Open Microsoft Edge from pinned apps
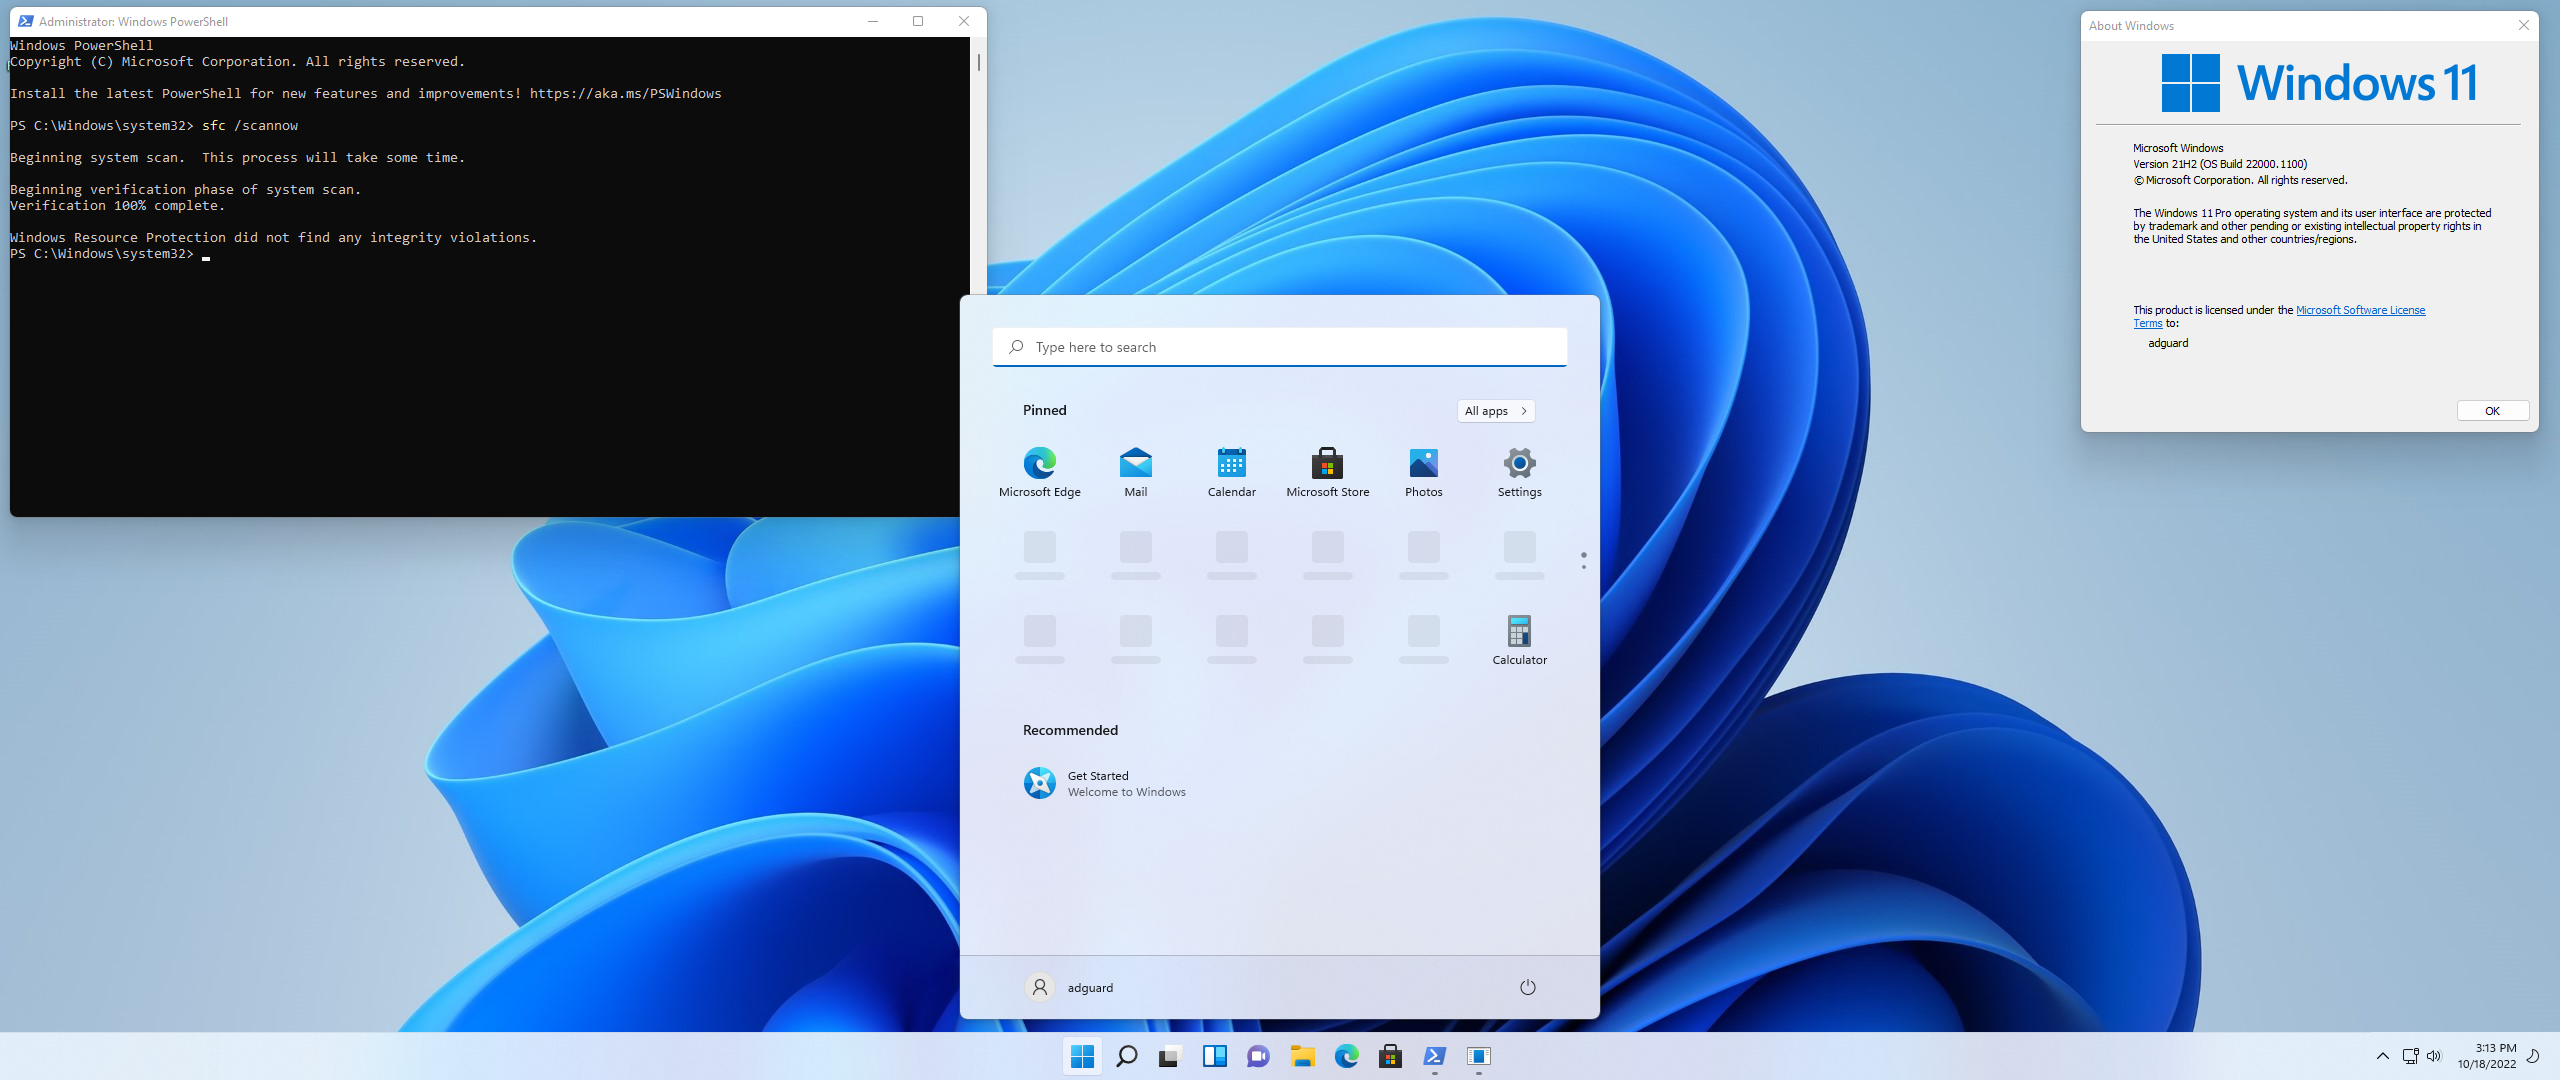Image resolution: width=2560 pixels, height=1080 pixels. 1039,472
